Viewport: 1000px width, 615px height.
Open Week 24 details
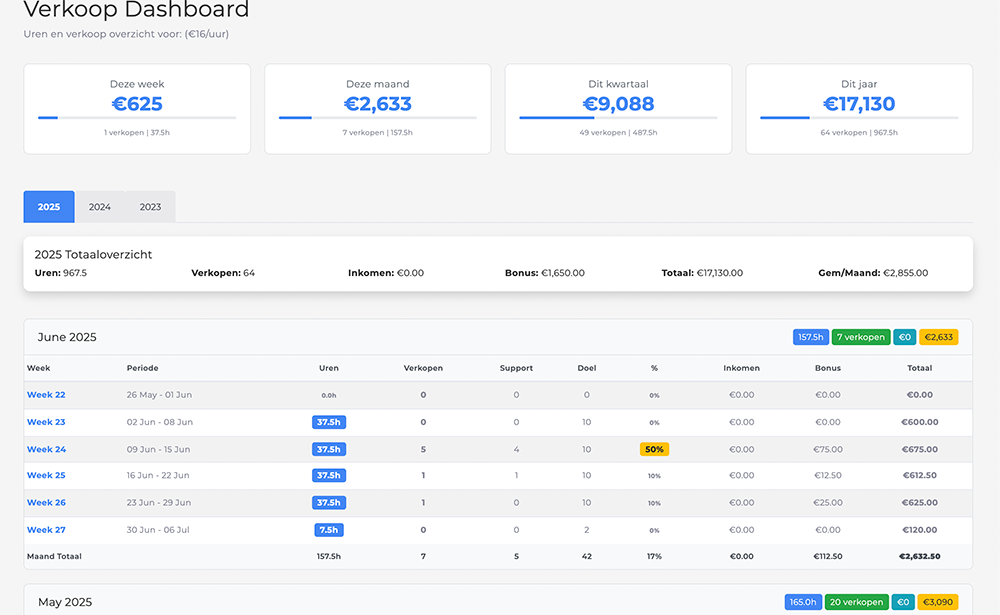coord(46,449)
